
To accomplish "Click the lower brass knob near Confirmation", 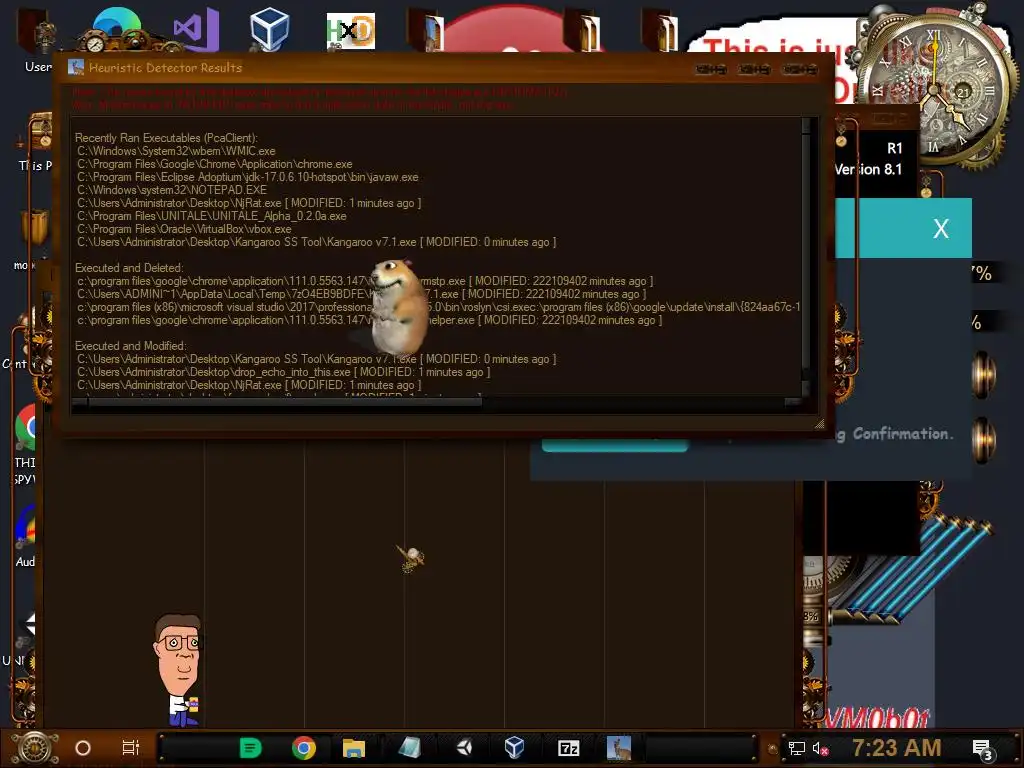I will click(x=984, y=440).
